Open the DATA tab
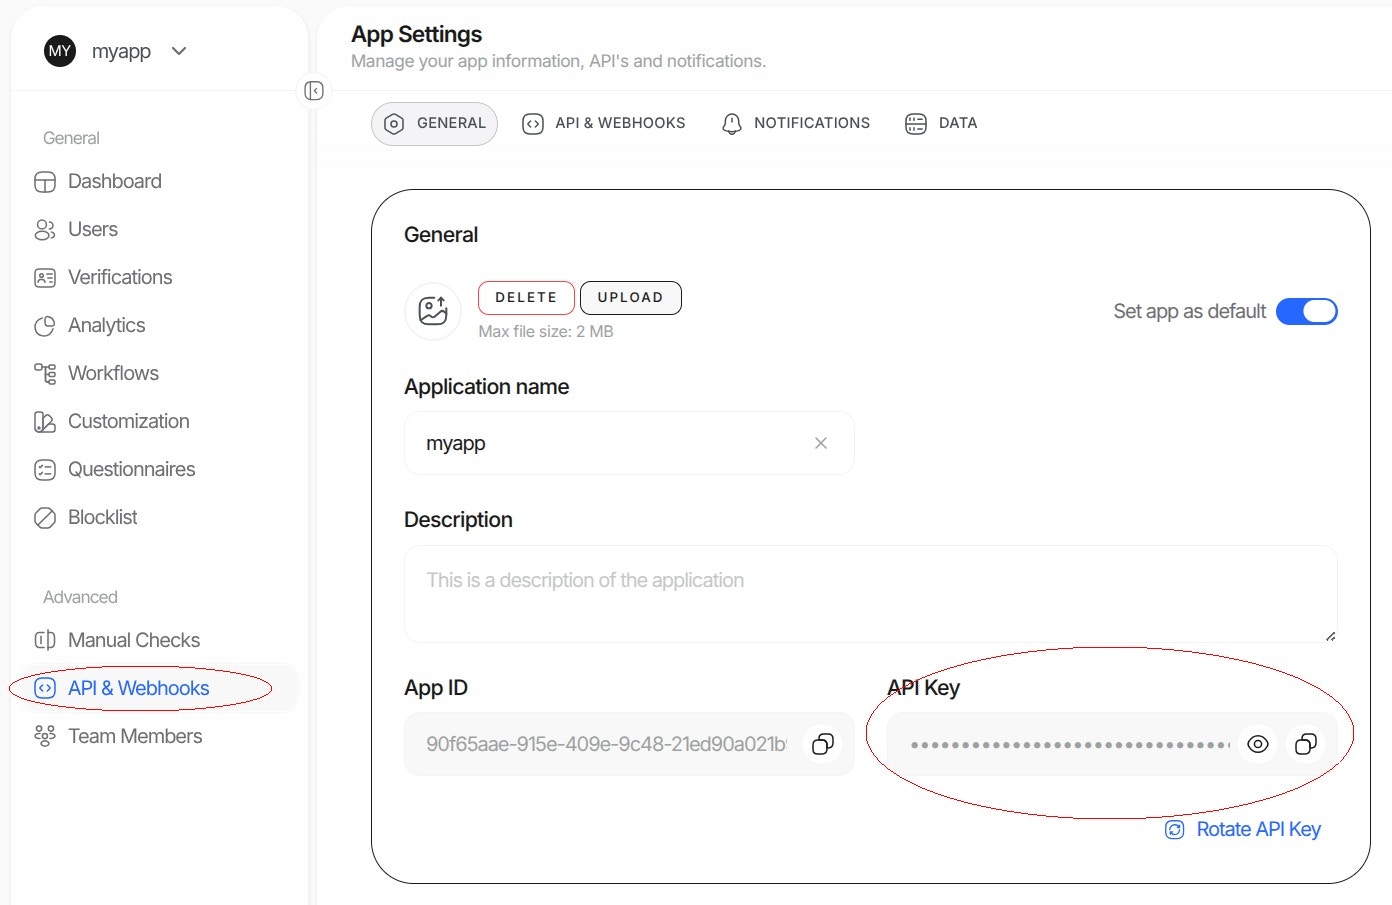 pyautogui.click(x=941, y=123)
